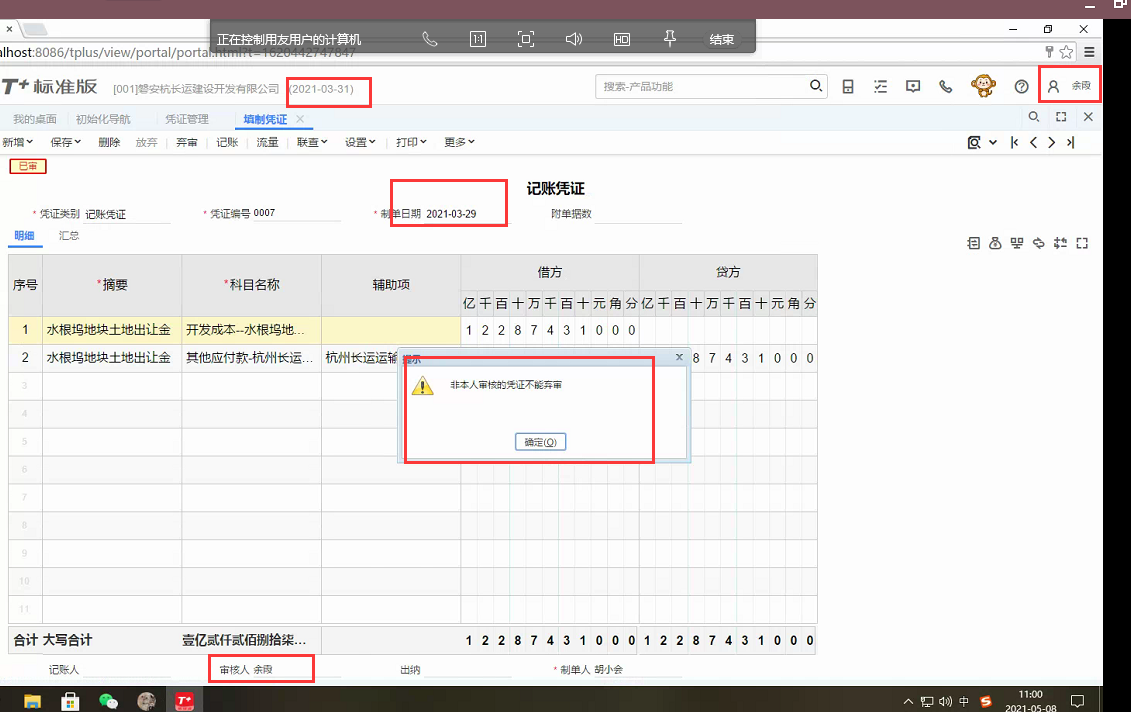Click the debit-credit swap icon above the grid

tap(1060, 243)
